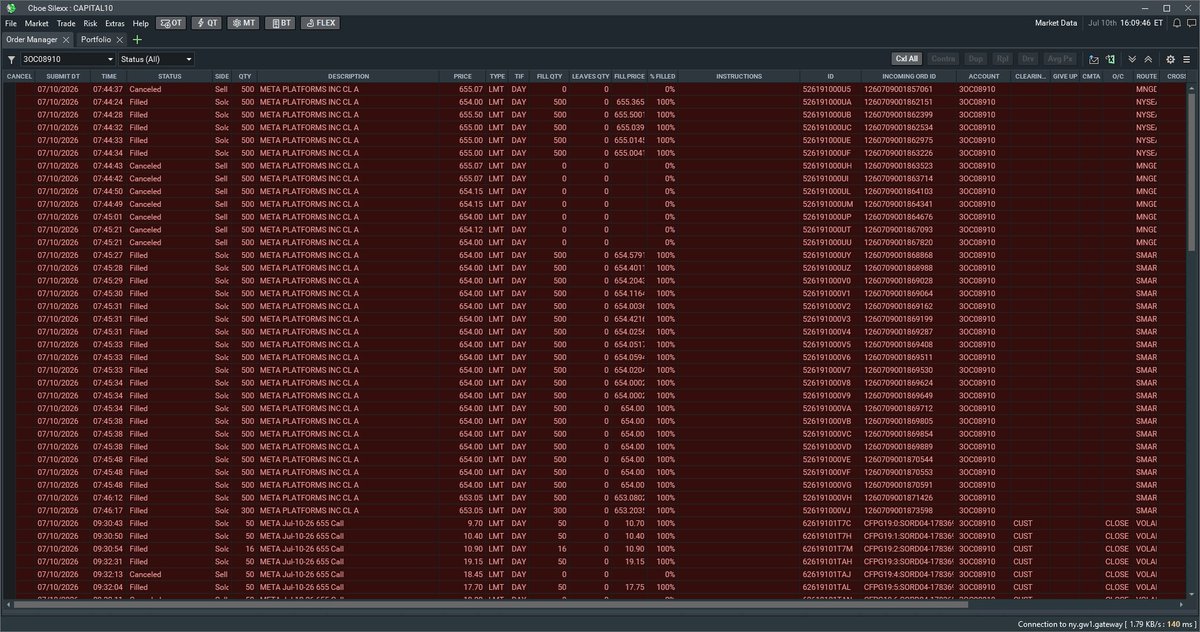Sort by the PRICE column header
The image size is (1200, 632).
(x=462, y=76)
